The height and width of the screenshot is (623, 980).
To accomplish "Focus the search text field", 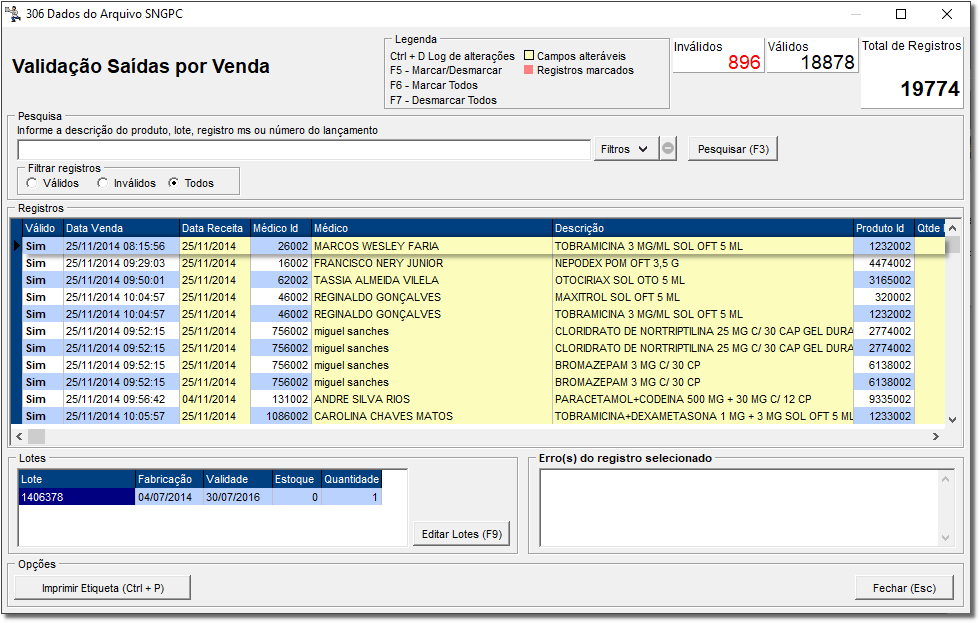I will (x=304, y=149).
